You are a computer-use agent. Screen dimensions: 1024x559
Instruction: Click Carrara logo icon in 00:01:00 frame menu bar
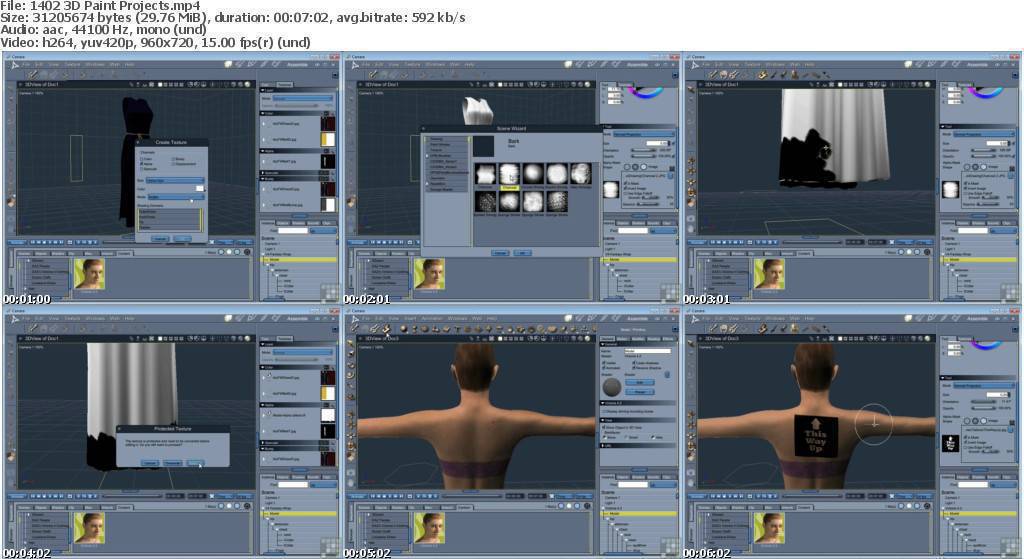15,65
